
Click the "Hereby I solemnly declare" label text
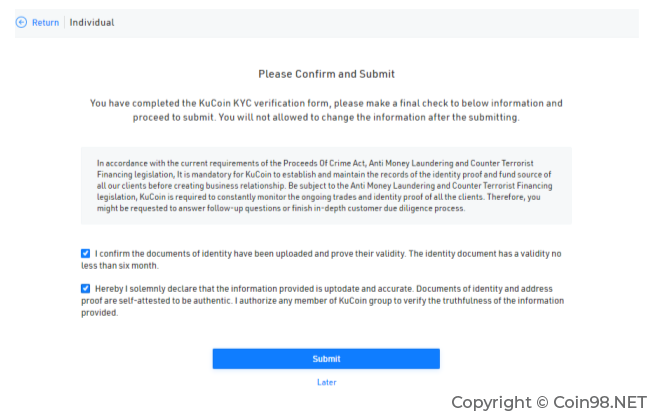(323, 301)
